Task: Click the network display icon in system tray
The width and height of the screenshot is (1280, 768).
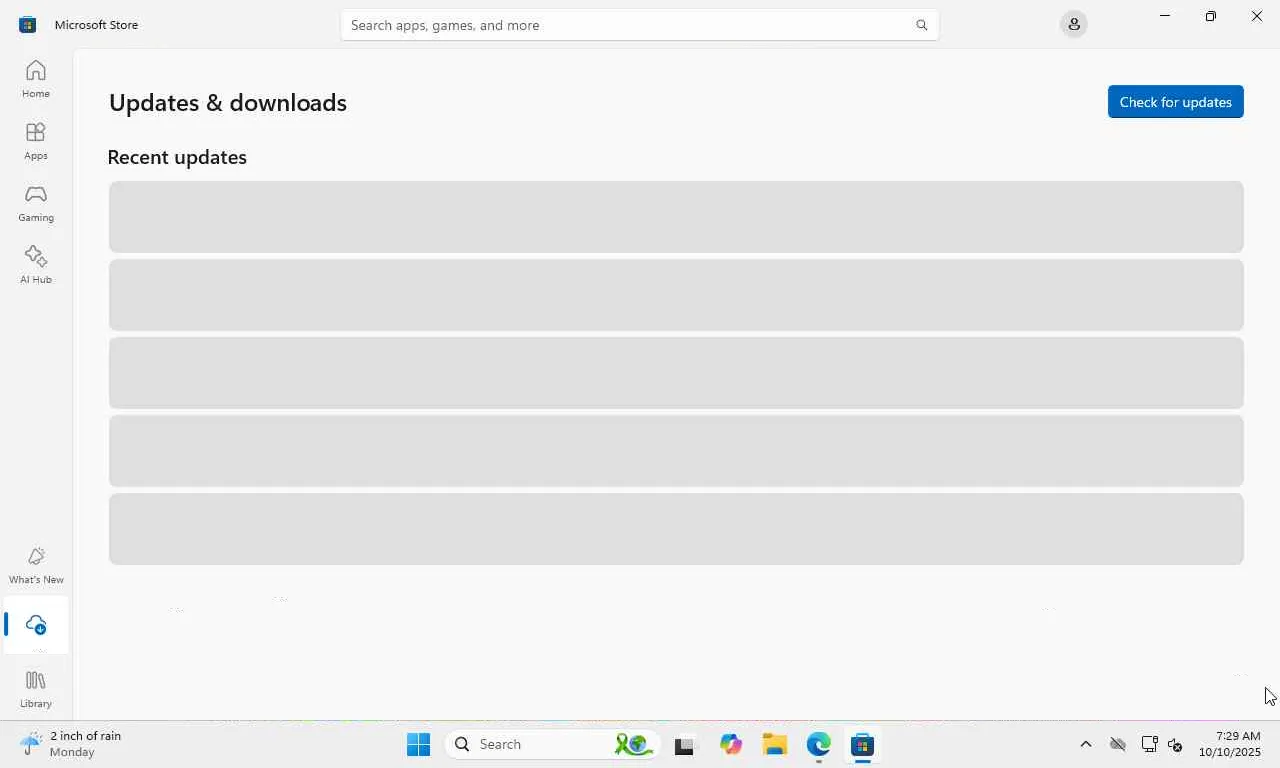Action: pyautogui.click(x=1149, y=744)
